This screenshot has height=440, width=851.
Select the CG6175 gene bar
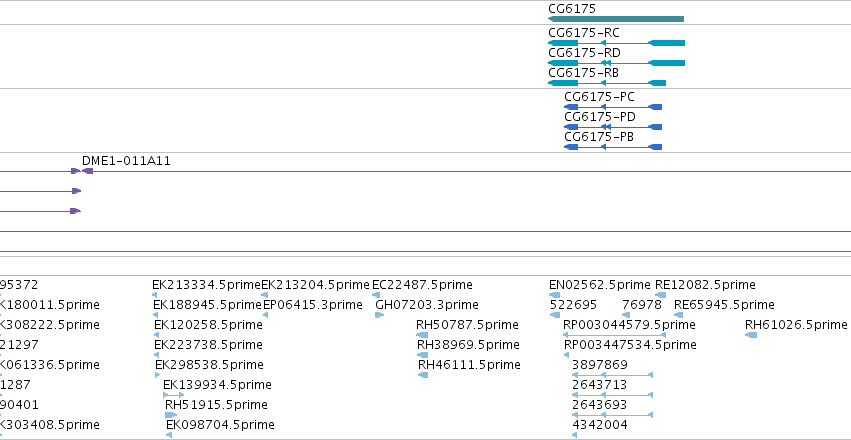(616, 19)
